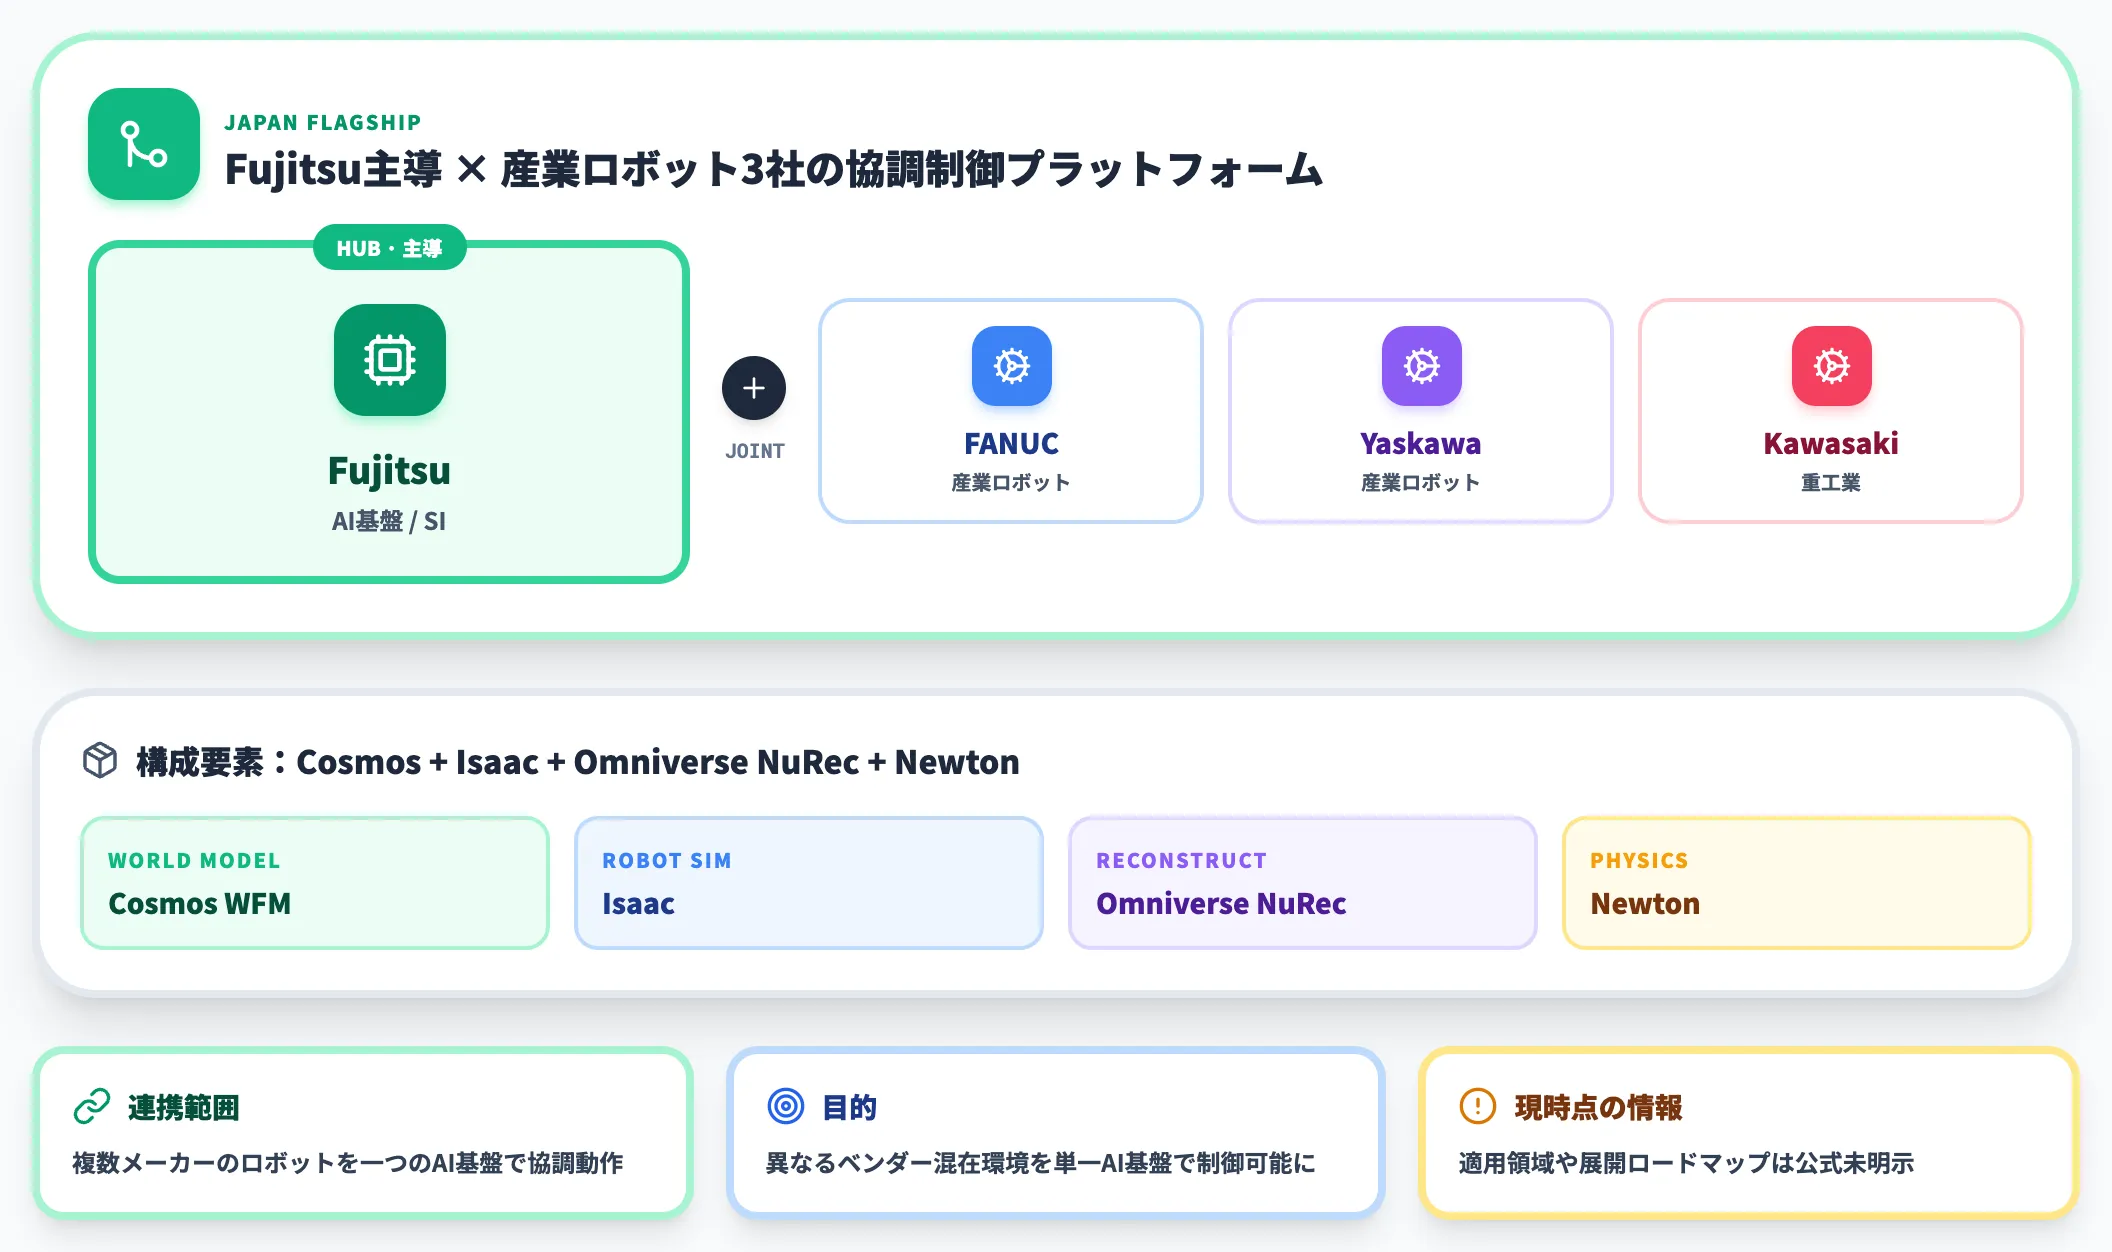The height and width of the screenshot is (1252, 2112).
Task: Click the dark plus JOINT circle
Action: point(754,388)
